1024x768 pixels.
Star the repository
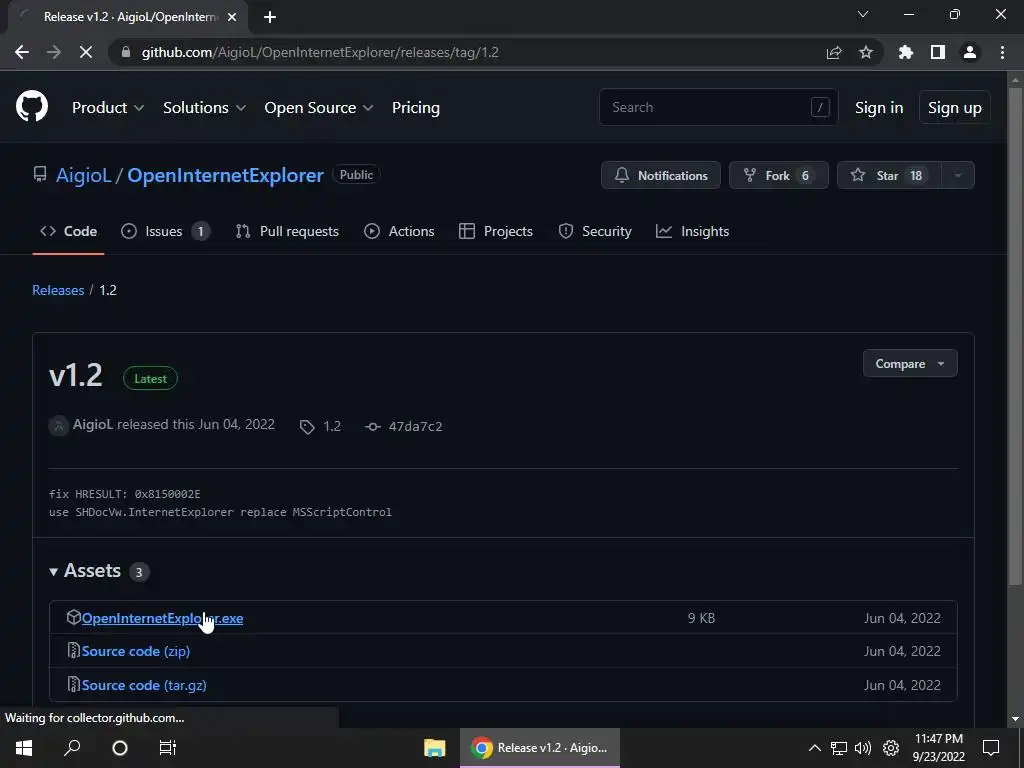pyautogui.click(x=889, y=175)
